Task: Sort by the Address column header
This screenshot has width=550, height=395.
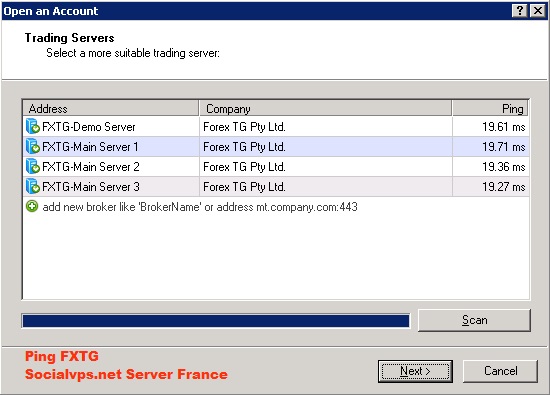Action: pos(110,108)
